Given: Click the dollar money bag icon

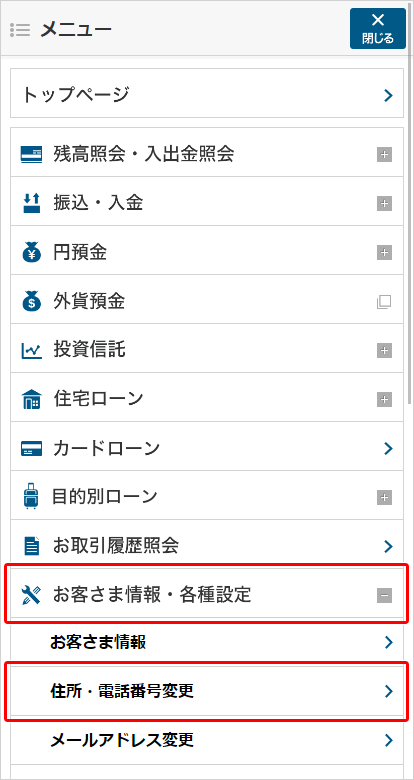Looking at the screenshot, I should pyautogui.click(x=32, y=301).
